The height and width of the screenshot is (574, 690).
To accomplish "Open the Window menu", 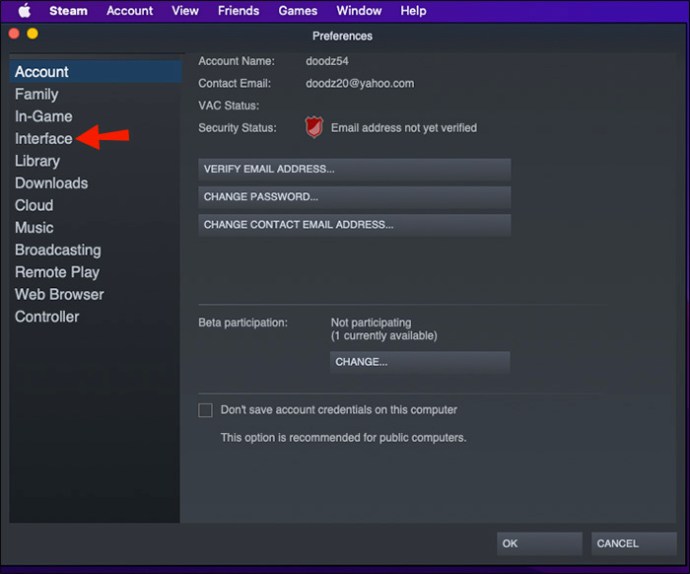I will pos(359,11).
